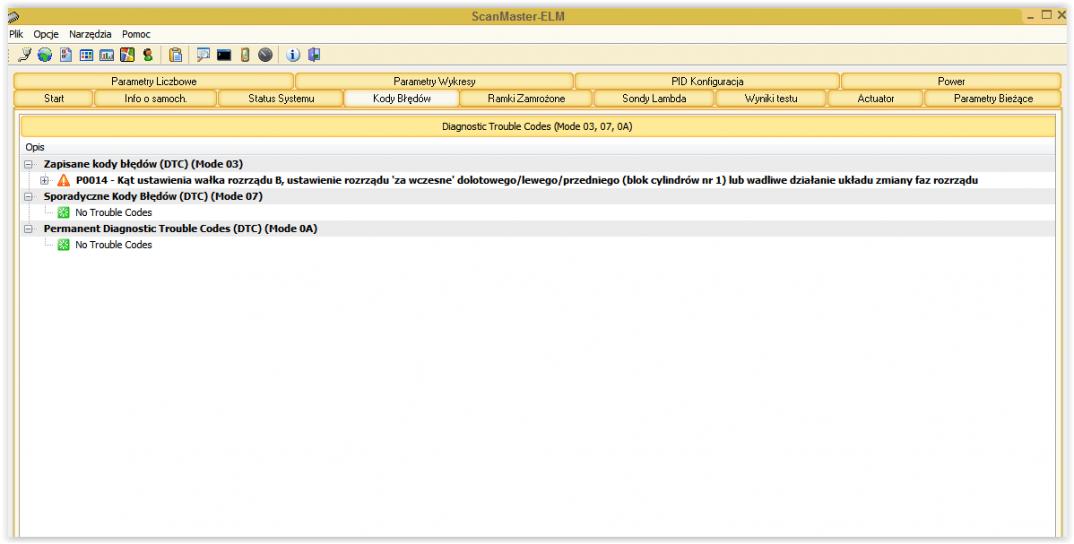The height and width of the screenshot is (544, 1074).
Task: Open the Narzędzia menu
Action: pyautogui.click(x=90, y=34)
